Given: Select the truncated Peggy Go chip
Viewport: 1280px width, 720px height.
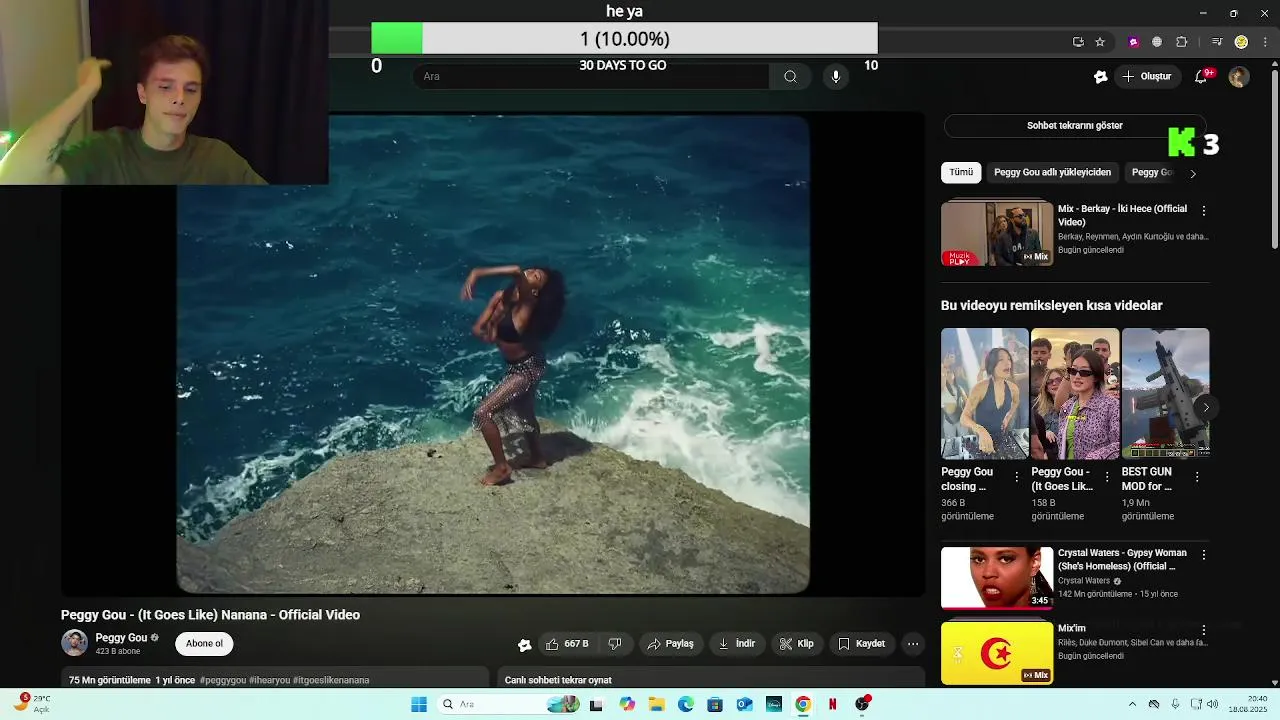Looking at the screenshot, I should [x=1151, y=172].
